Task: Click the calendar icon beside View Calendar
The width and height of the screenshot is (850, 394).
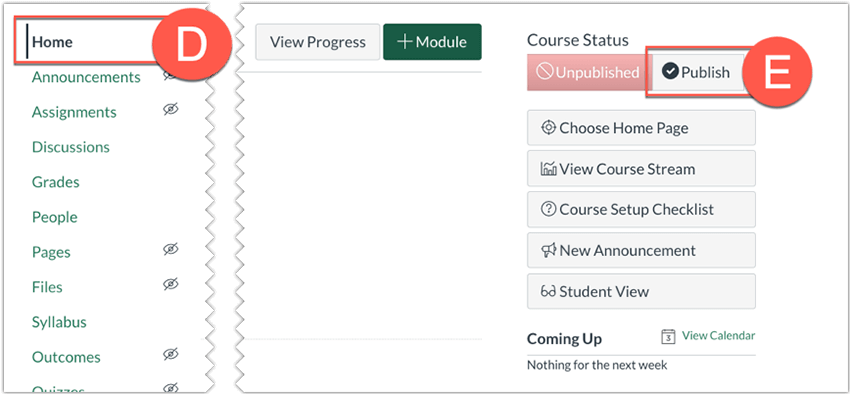Action: tap(669, 337)
